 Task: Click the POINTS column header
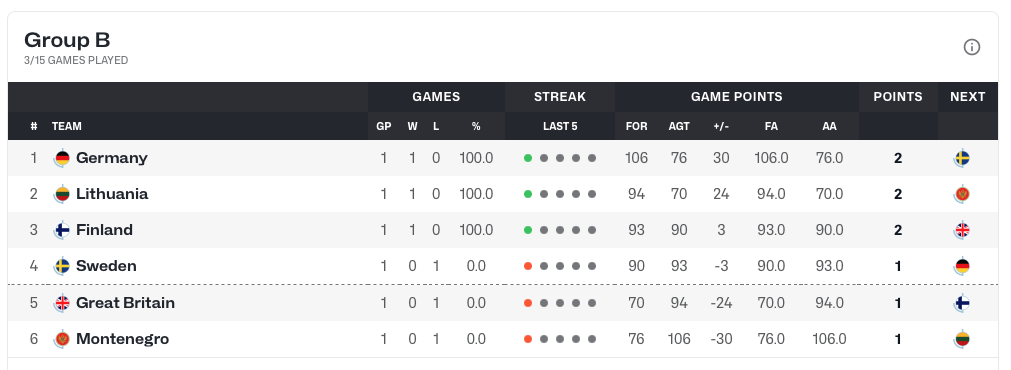898,97
